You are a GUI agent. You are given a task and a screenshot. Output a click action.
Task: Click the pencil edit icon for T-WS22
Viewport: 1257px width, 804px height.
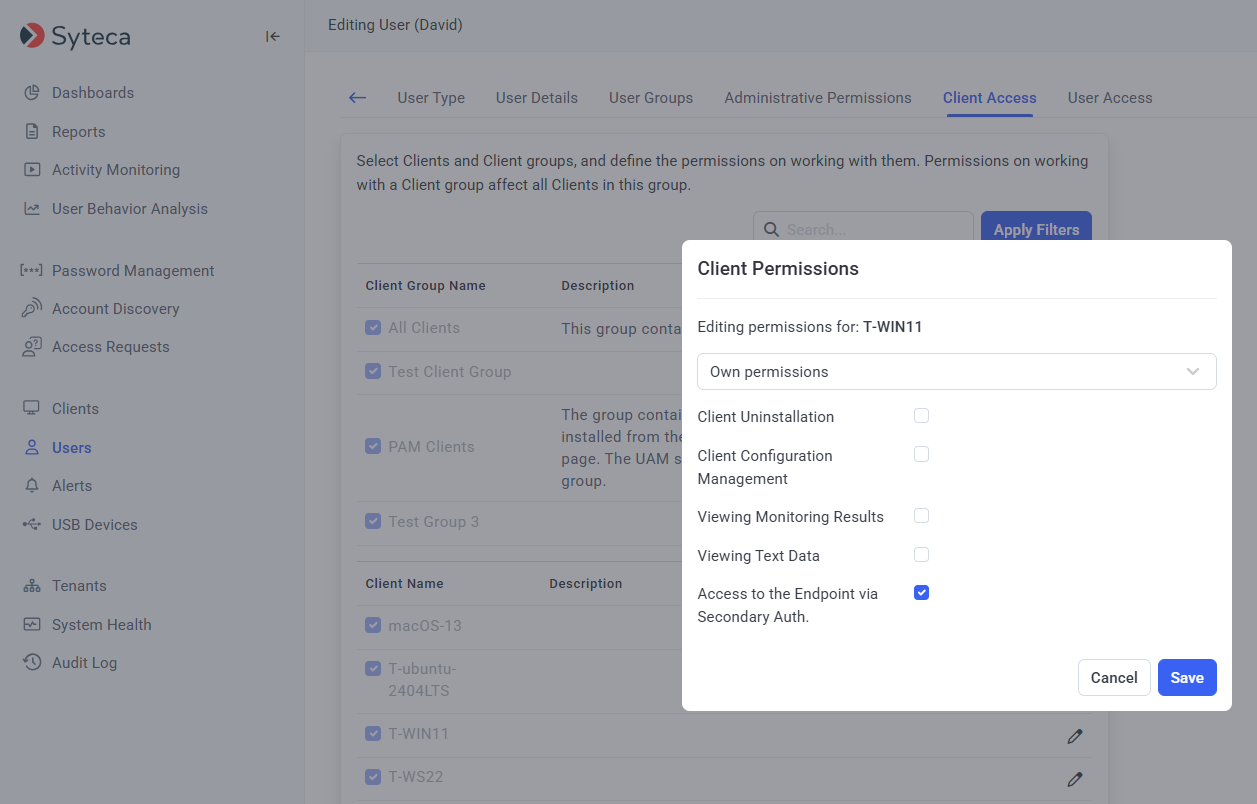1074,778
